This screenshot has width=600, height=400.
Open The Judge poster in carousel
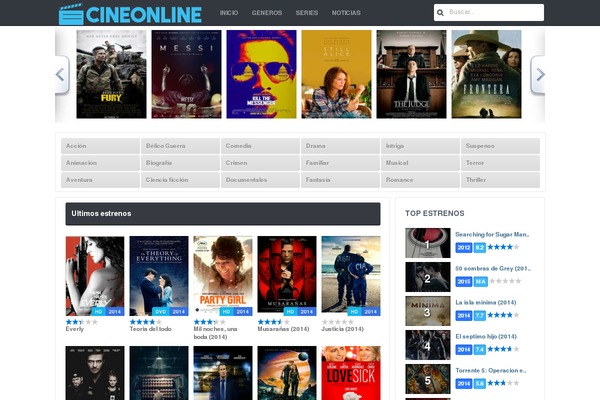click(x=411, y=74)
